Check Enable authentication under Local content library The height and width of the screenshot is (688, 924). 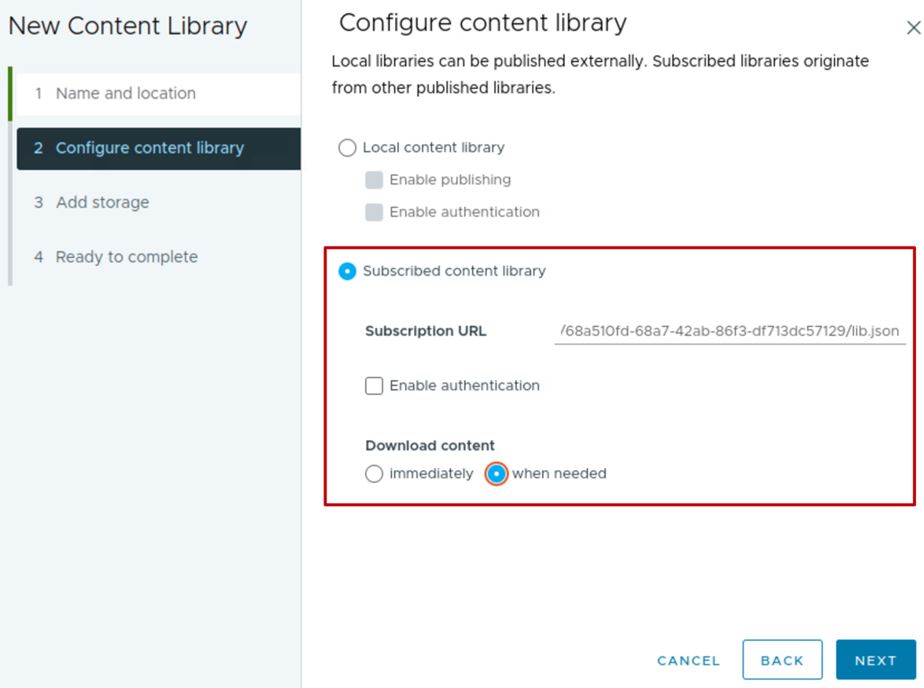click(x=374, y=212)
